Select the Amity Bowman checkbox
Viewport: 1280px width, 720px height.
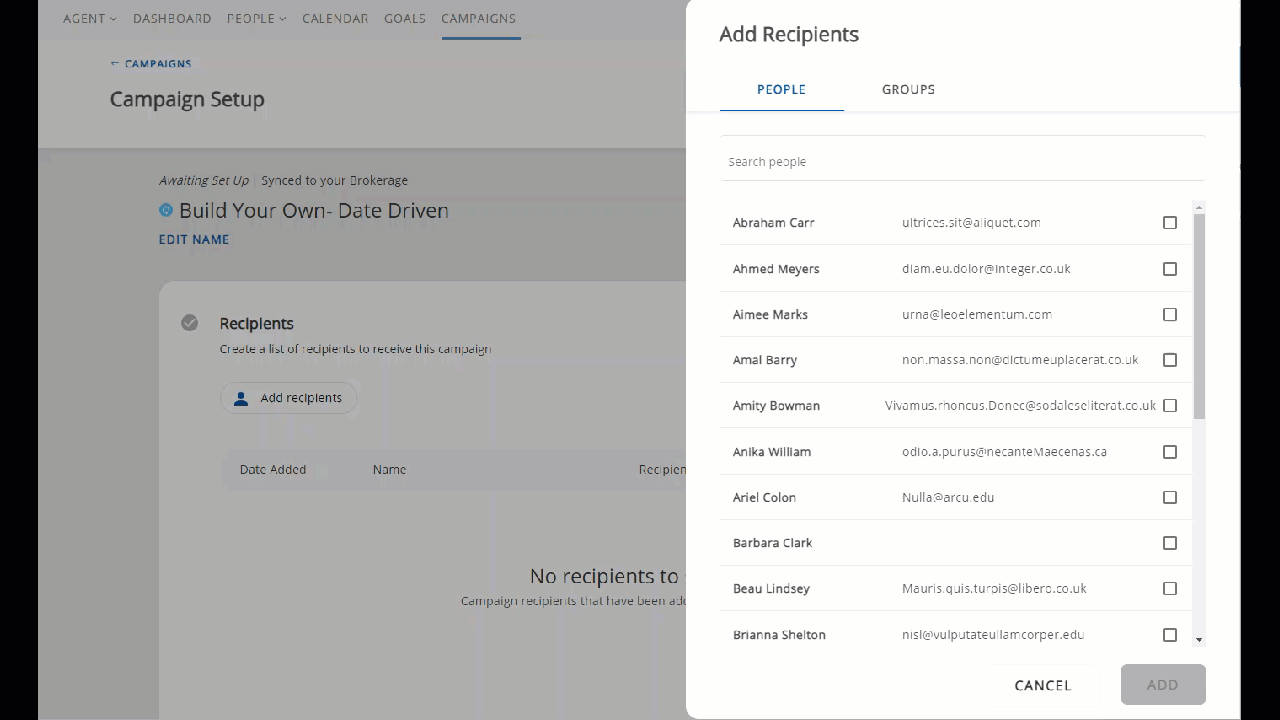(1170, 406)
